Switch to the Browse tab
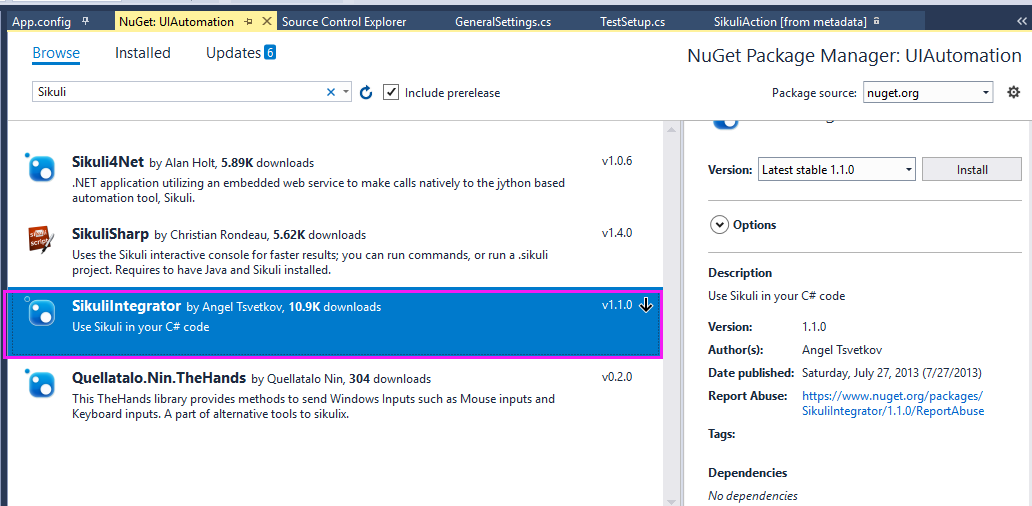This screenshot has width=1032, height=506. pyautogui.click(x=56, y=53)
